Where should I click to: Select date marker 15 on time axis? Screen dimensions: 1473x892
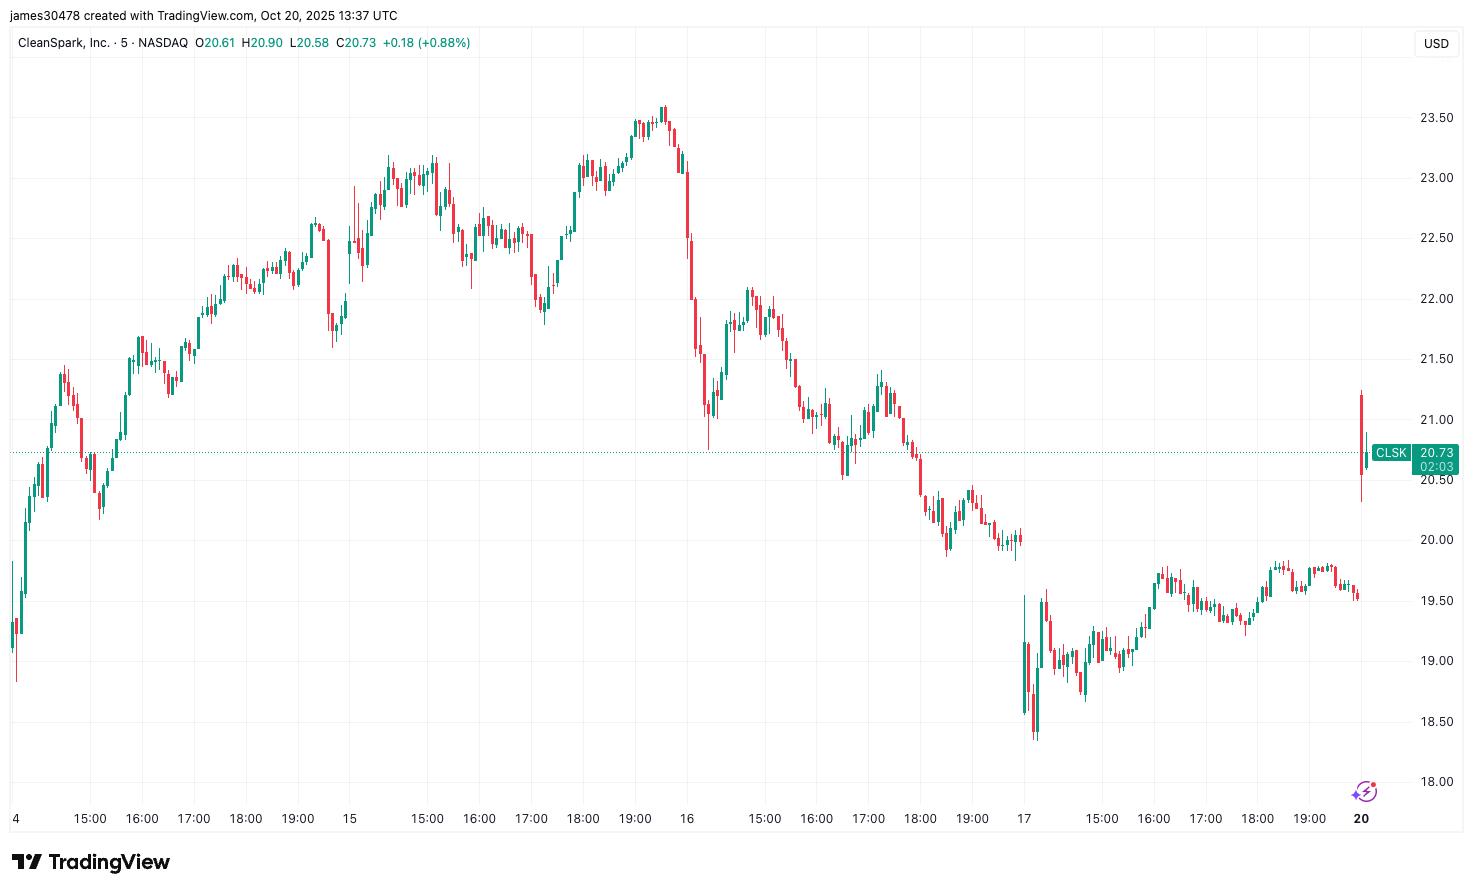tap(349, 818)
